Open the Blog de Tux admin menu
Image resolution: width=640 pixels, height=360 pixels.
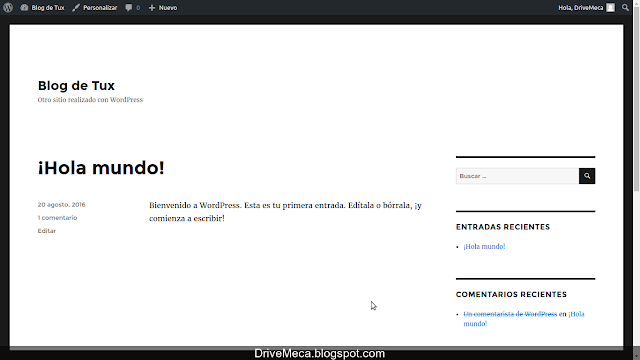pyautogui.click(x=42, y=7)
